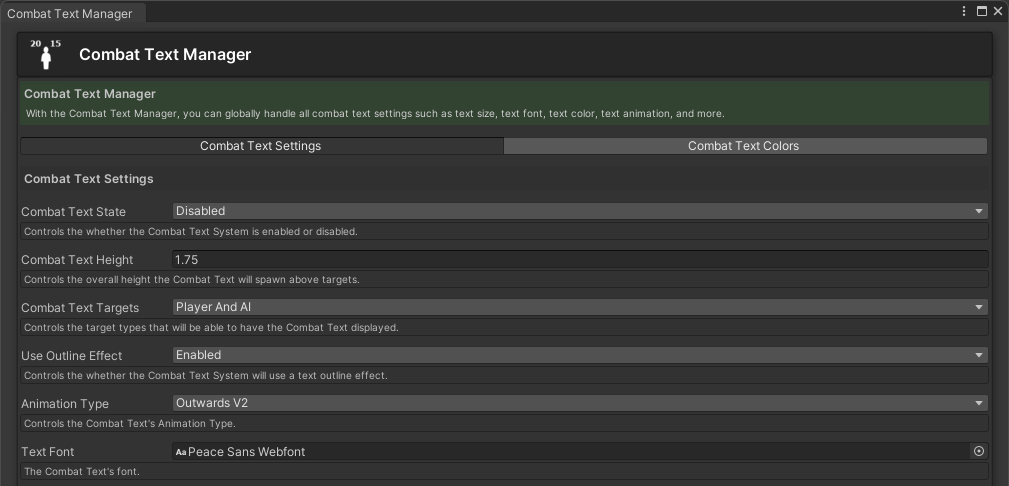Screen dimensions: 1009x486
Task: Expand the Use Outline Effect dropdown
Action: coord(580,355)
